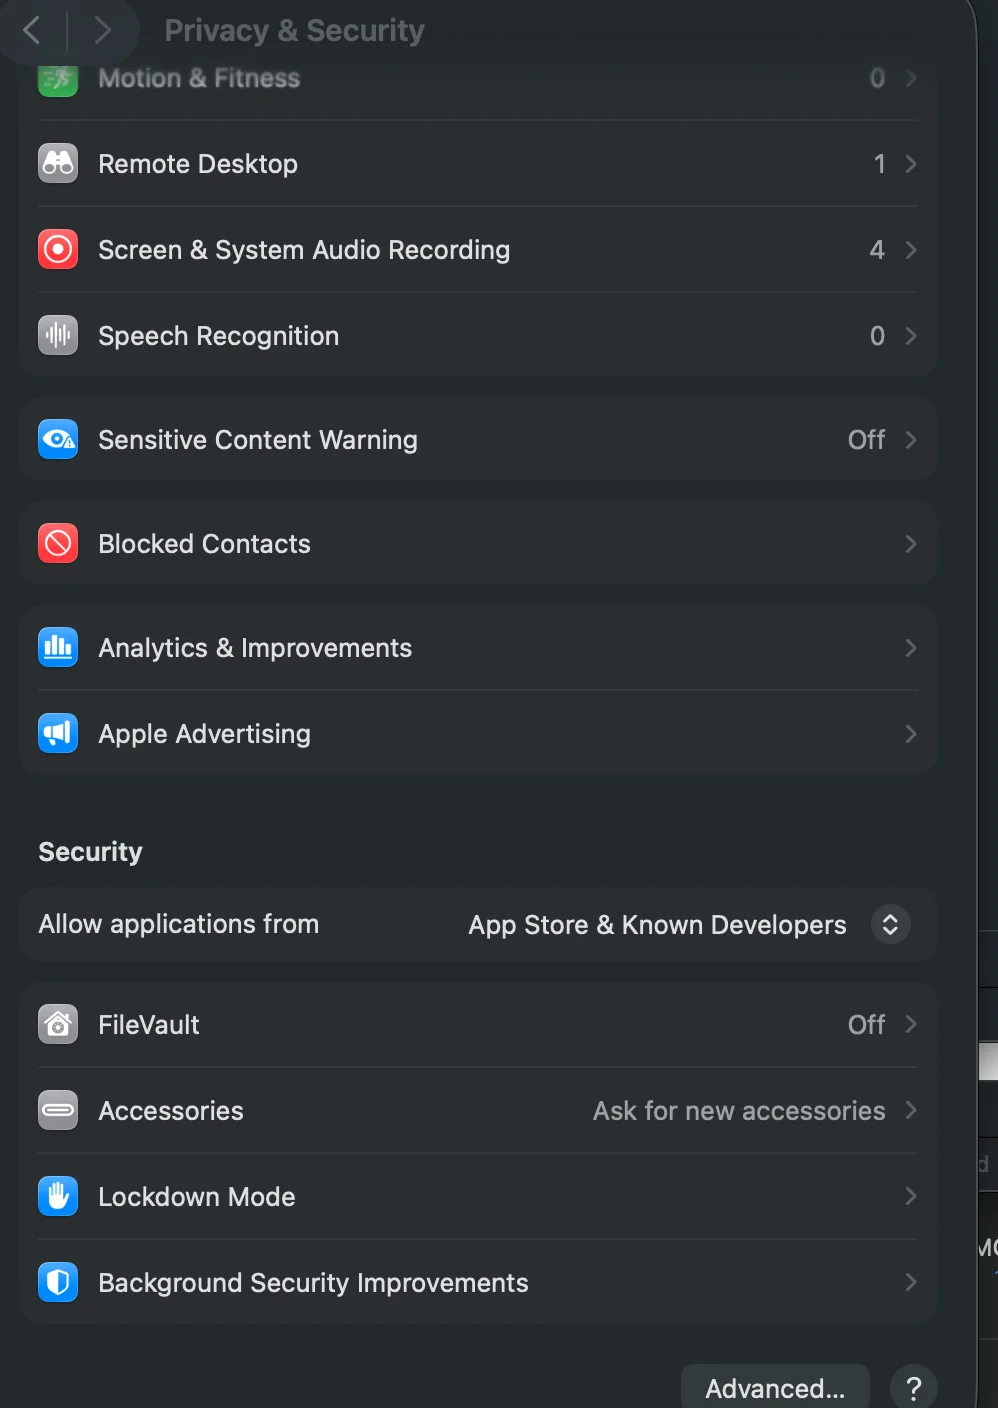This screenshot has width=998, height=1408.
Task: Open Remote Desktop settings
Action: point(198,164)
